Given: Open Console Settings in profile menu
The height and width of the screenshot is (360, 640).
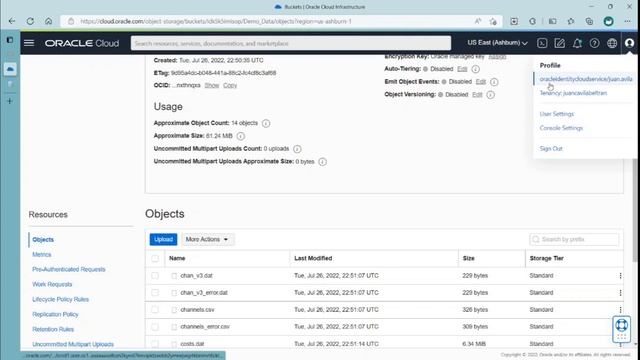Looking at the screenshot, I should pyautogui.click(x=561, y=128).
